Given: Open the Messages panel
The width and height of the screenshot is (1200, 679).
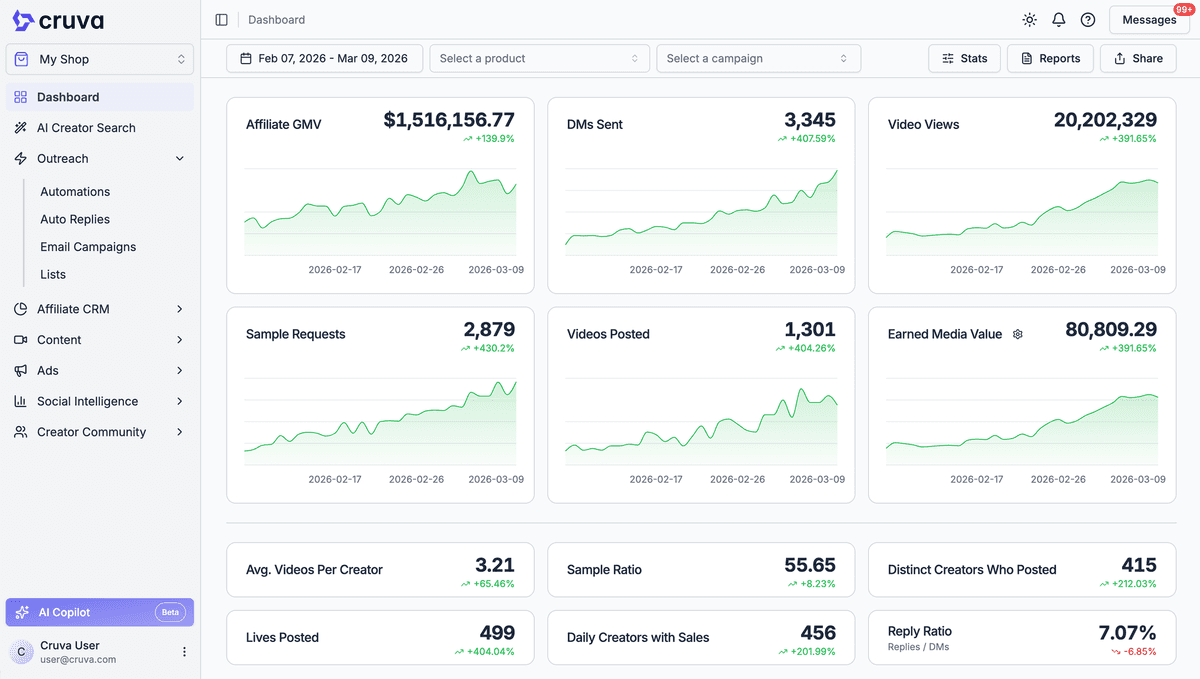Looking at the screenshot, I should tap(1148, 19).
